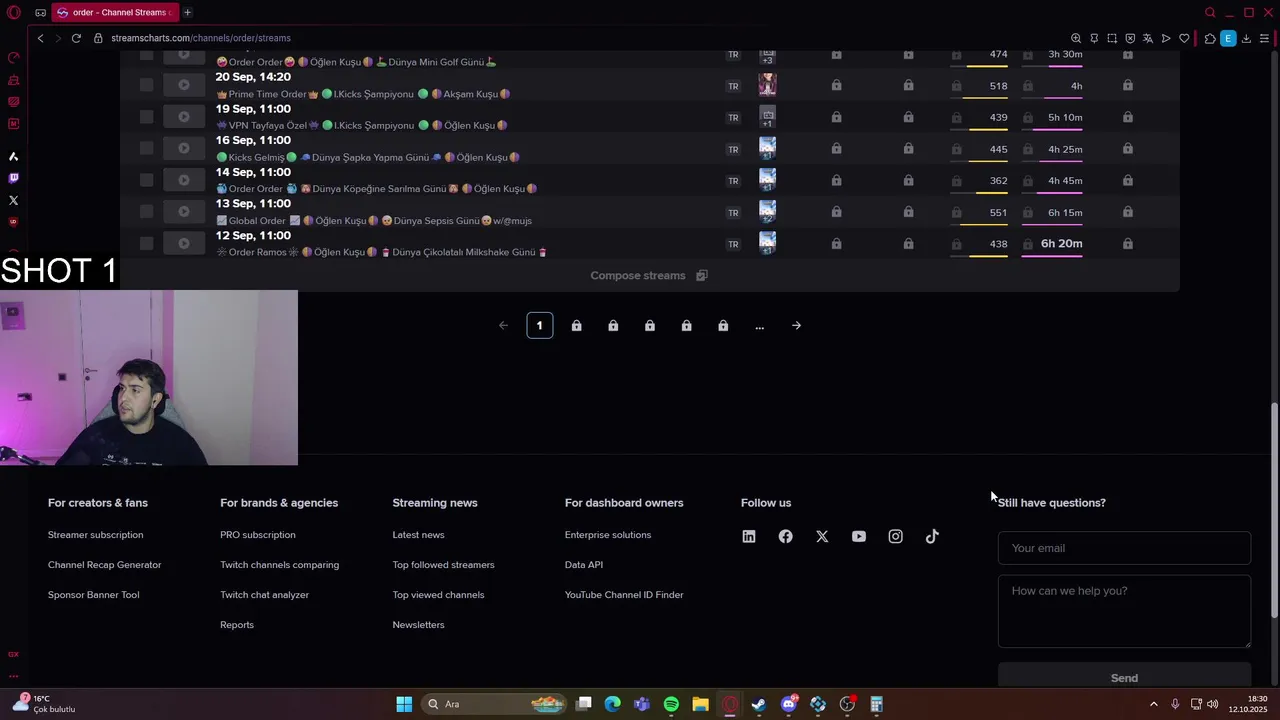The image size is (1280, 720).
Task: Open Steam from the taskbar
Action: 759,704
